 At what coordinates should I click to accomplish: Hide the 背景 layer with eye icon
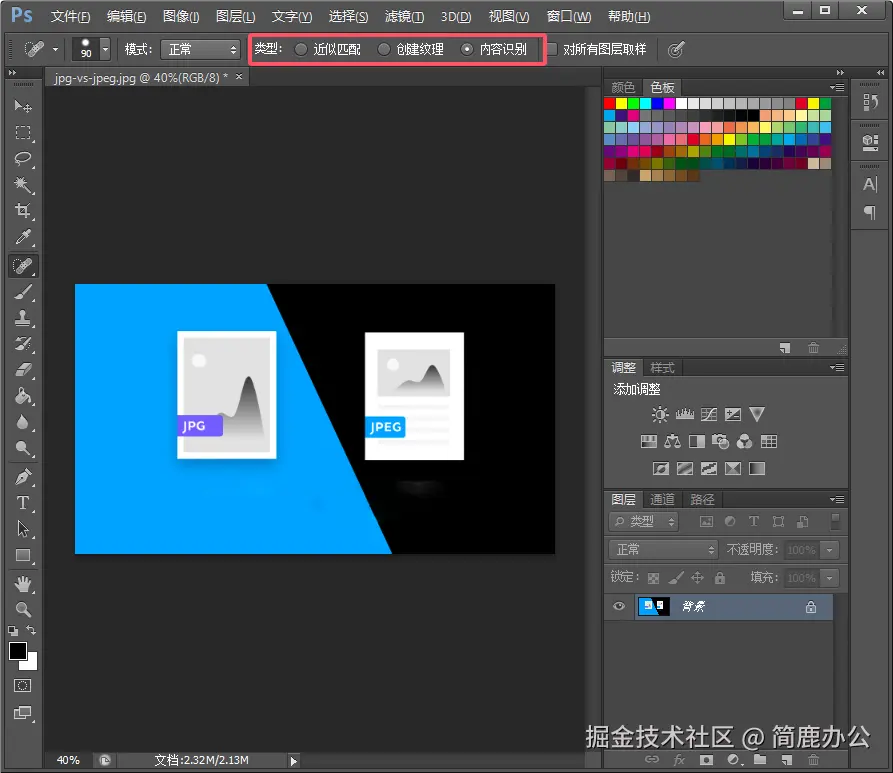pyautogui.click(x=619, y=606)
